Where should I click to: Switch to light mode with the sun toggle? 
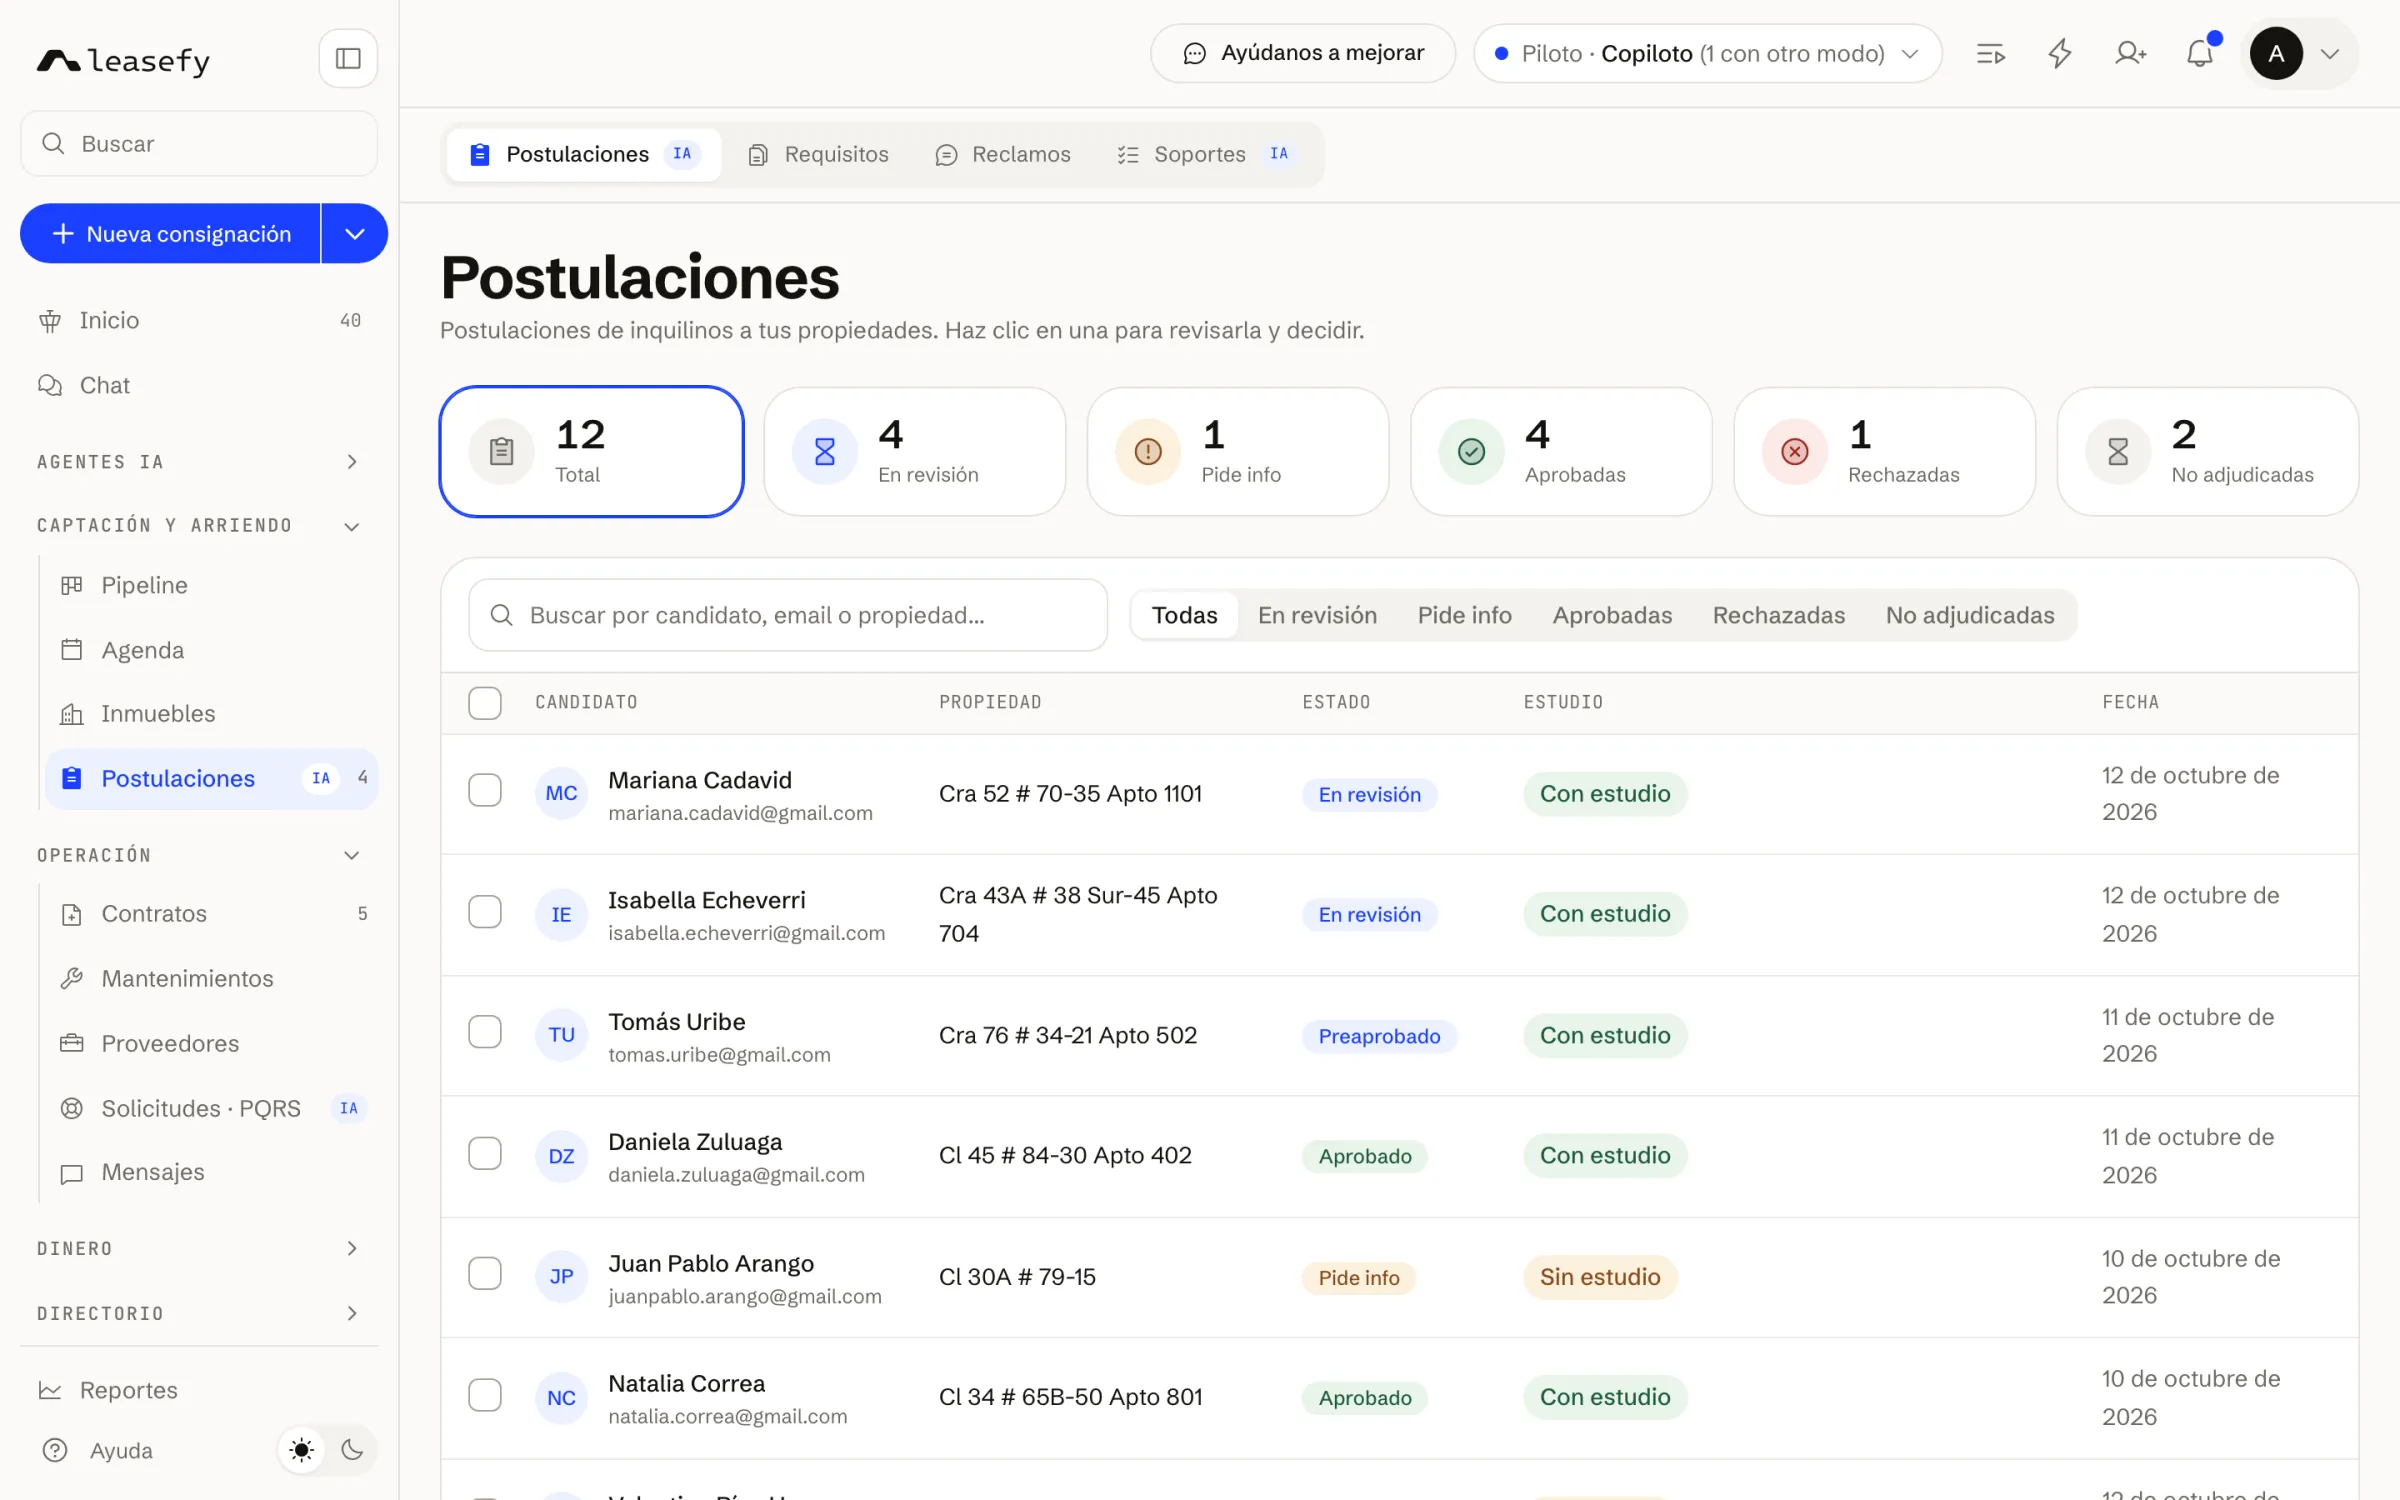(x=302, y=1450)
